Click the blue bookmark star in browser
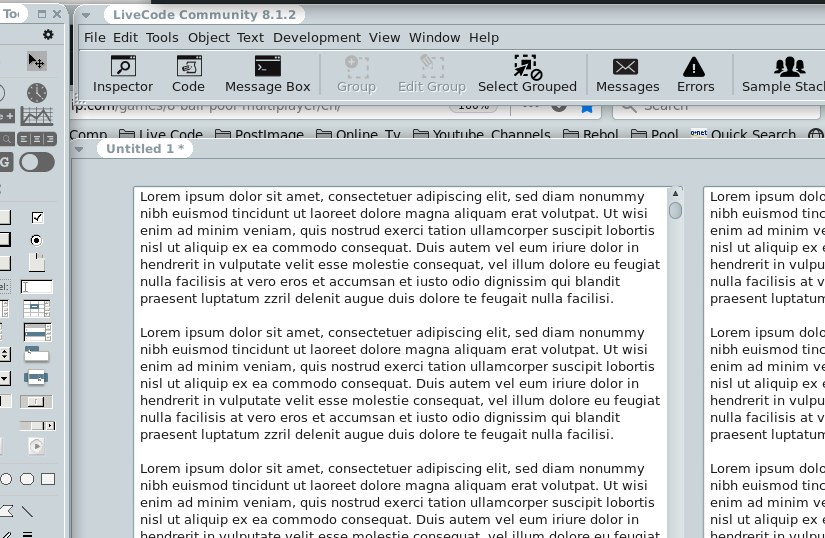This screenshot has width=825, height=538. 587,108
